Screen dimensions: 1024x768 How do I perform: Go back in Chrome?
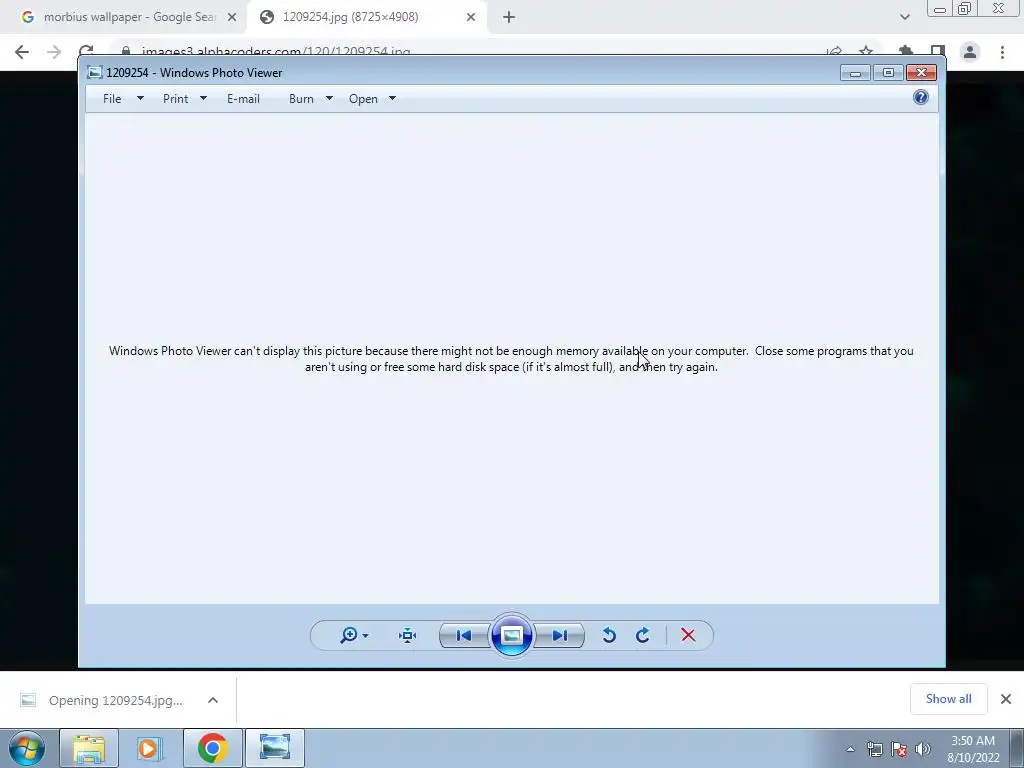22,52
